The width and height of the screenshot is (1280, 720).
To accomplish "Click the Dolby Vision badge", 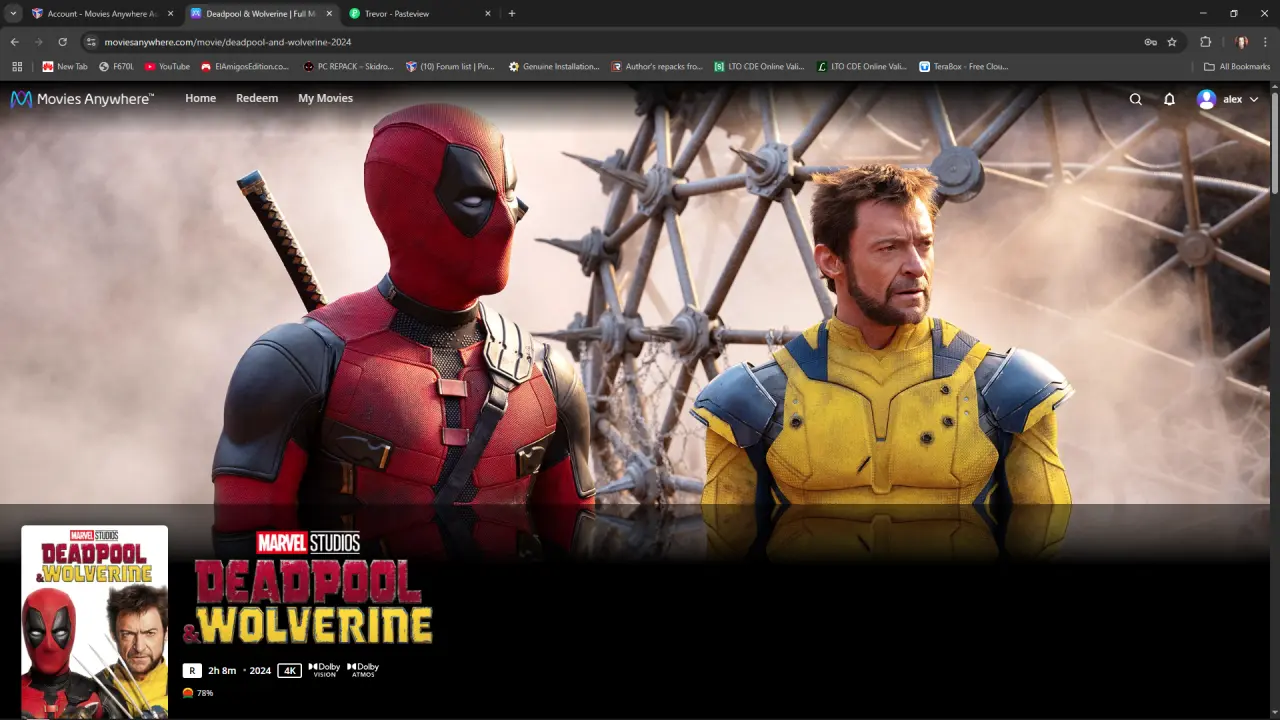I will tap(325, 670).
